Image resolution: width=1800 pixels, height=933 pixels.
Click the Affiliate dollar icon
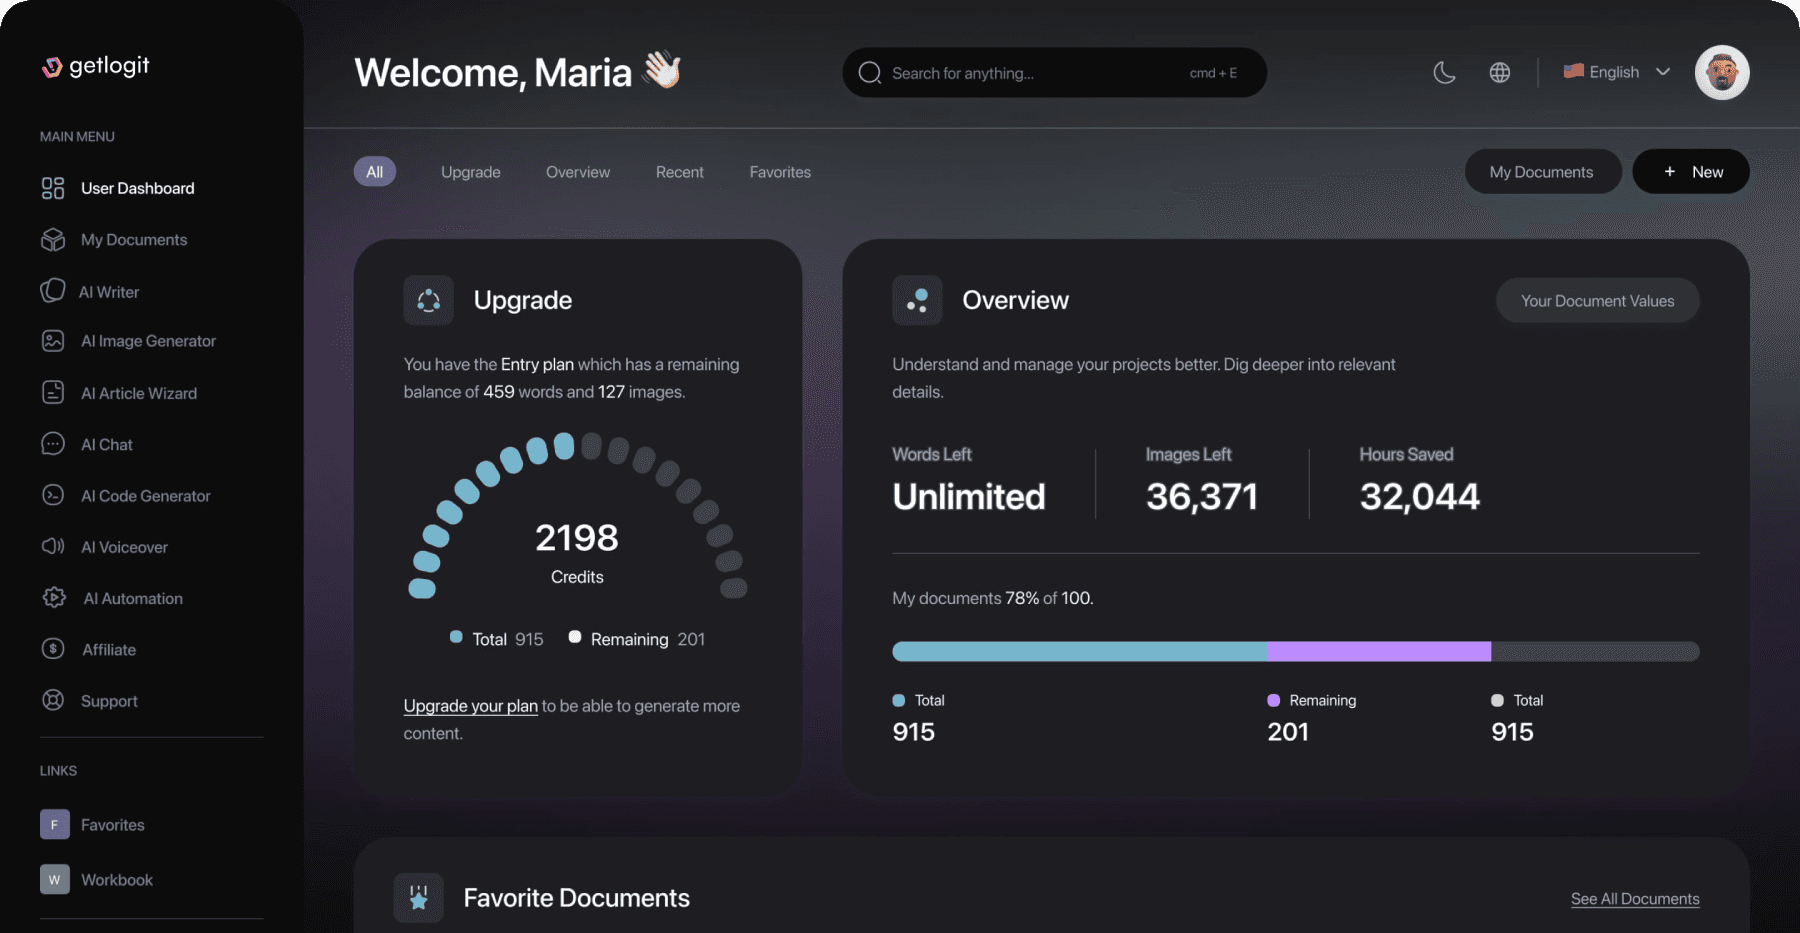(x=53, y=649)
